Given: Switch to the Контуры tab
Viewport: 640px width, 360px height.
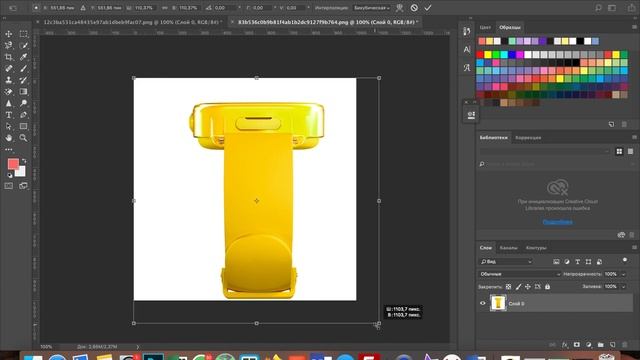Looking at the screenshot, I should [536, 248].
